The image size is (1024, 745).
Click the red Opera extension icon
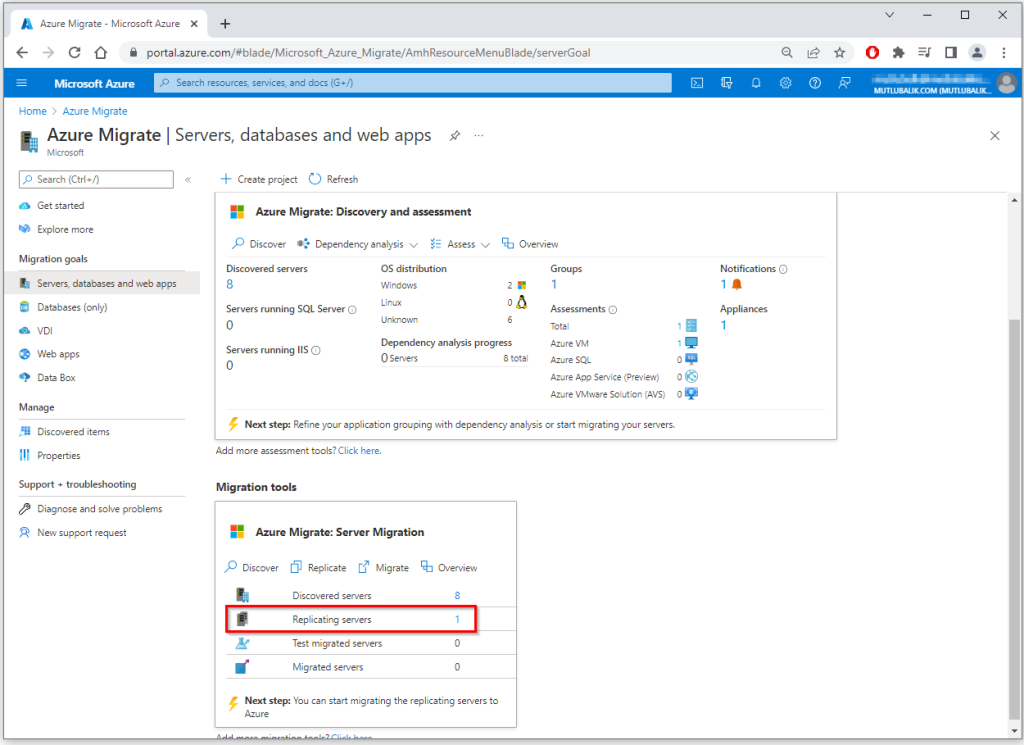click(872, 53)
